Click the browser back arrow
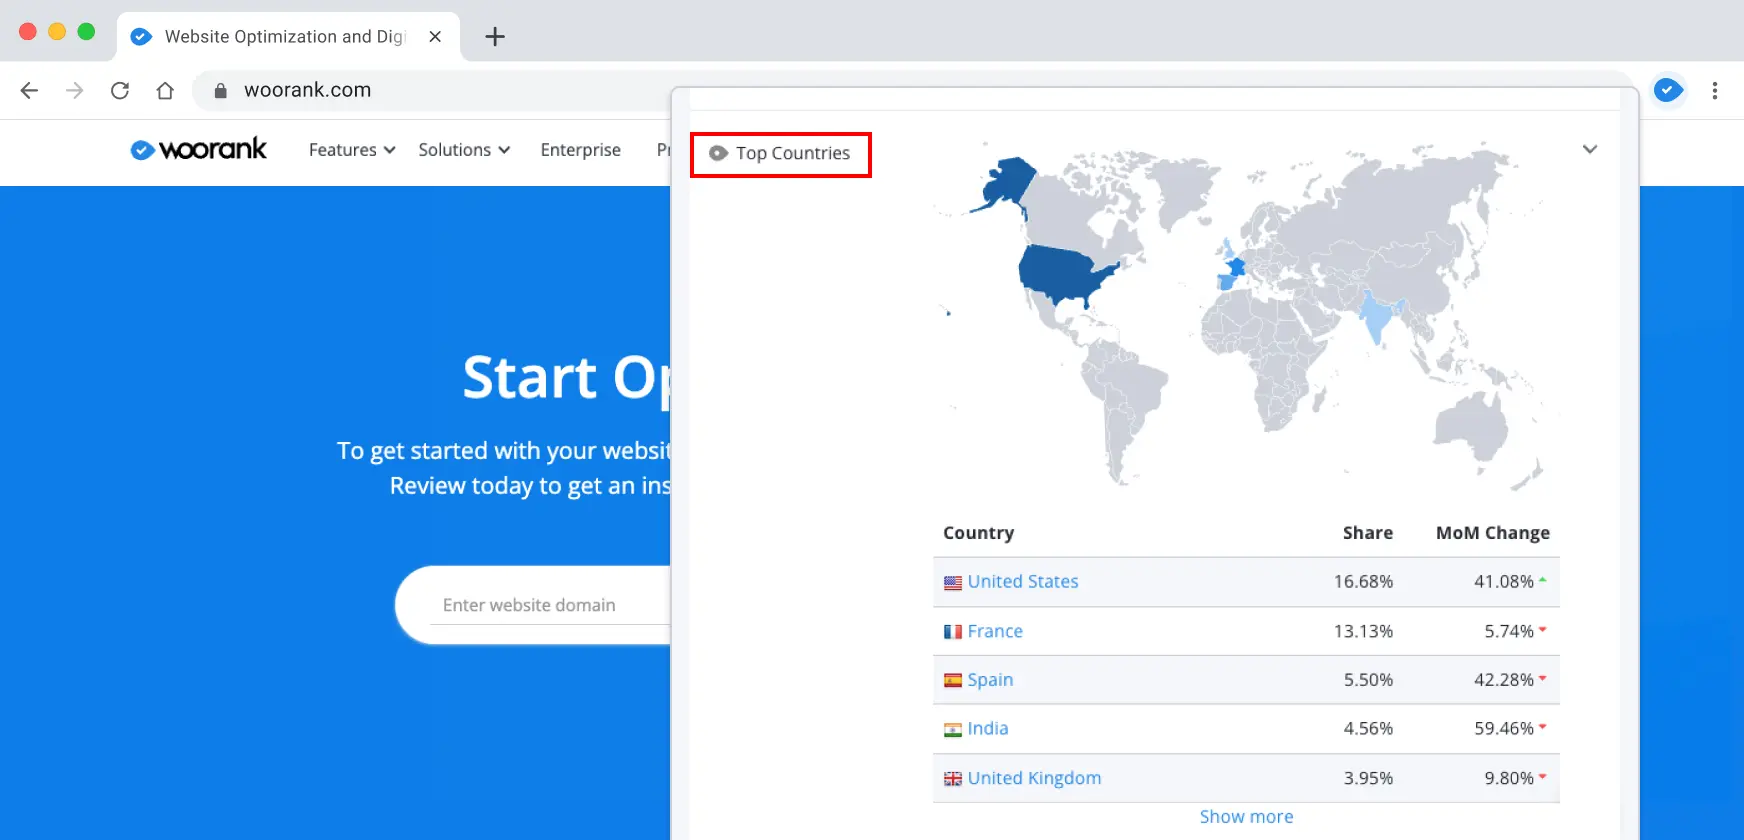1744x840 pixels. click(30, 90)
